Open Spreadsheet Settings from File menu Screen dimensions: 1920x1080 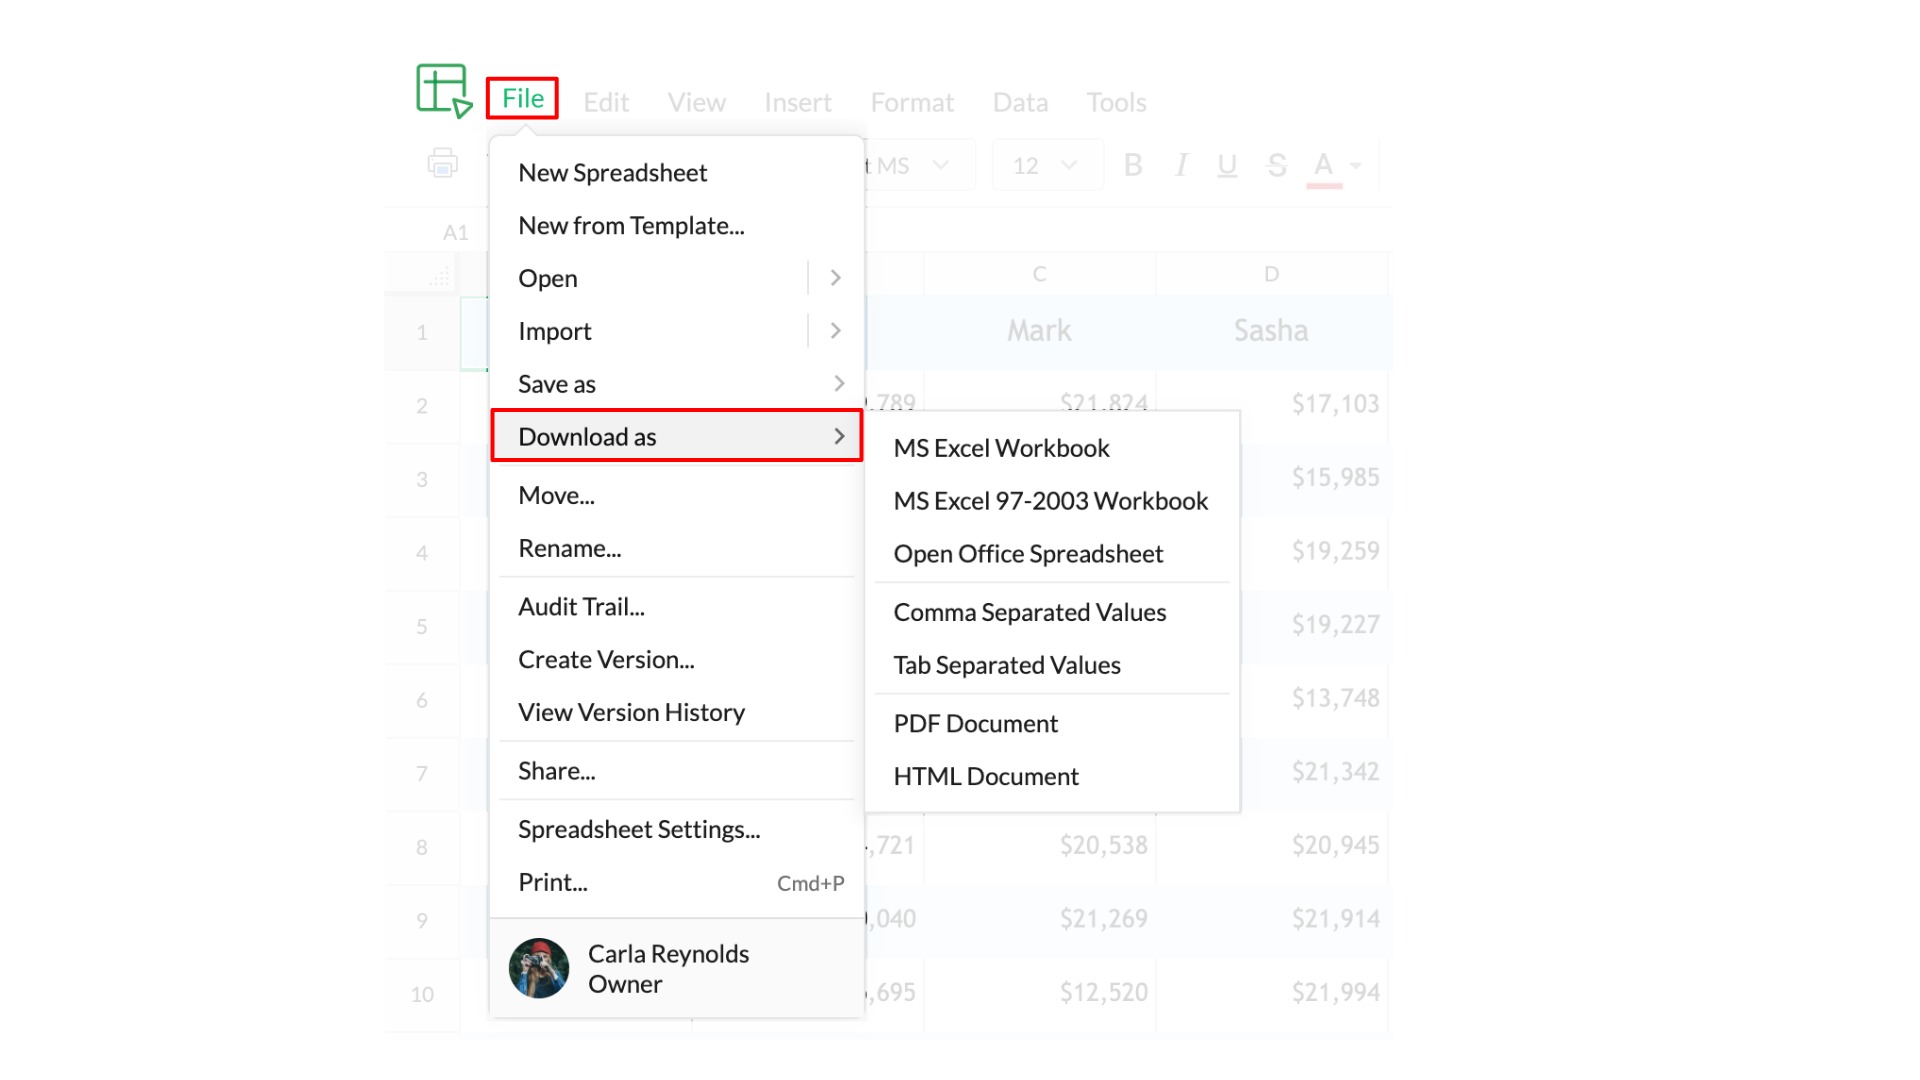point(639,829)
